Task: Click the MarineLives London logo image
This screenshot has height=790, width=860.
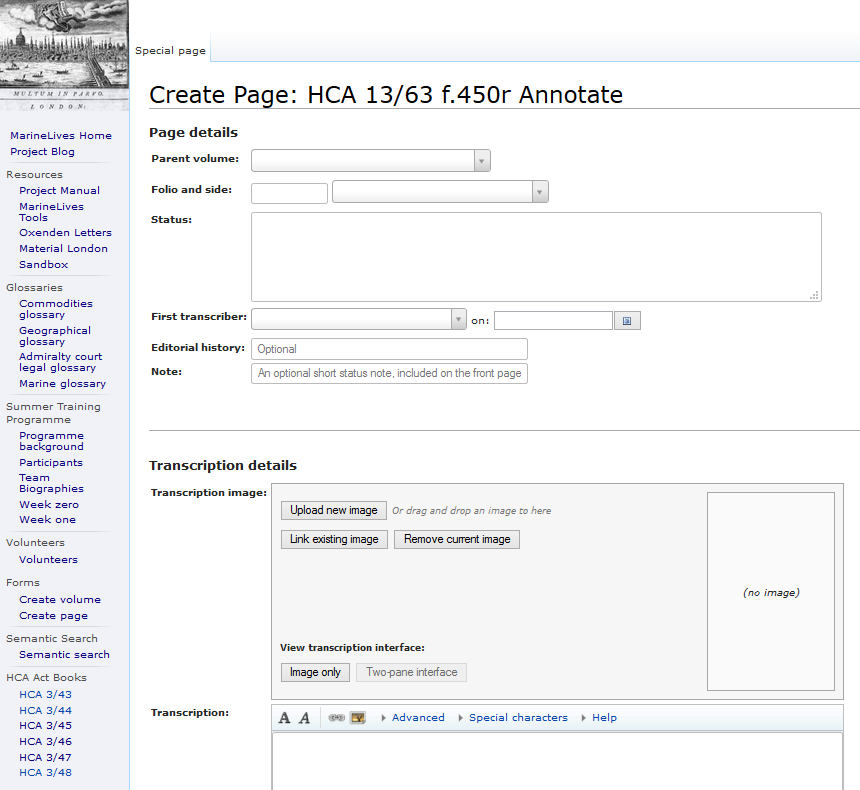Action: pos(65,55)
